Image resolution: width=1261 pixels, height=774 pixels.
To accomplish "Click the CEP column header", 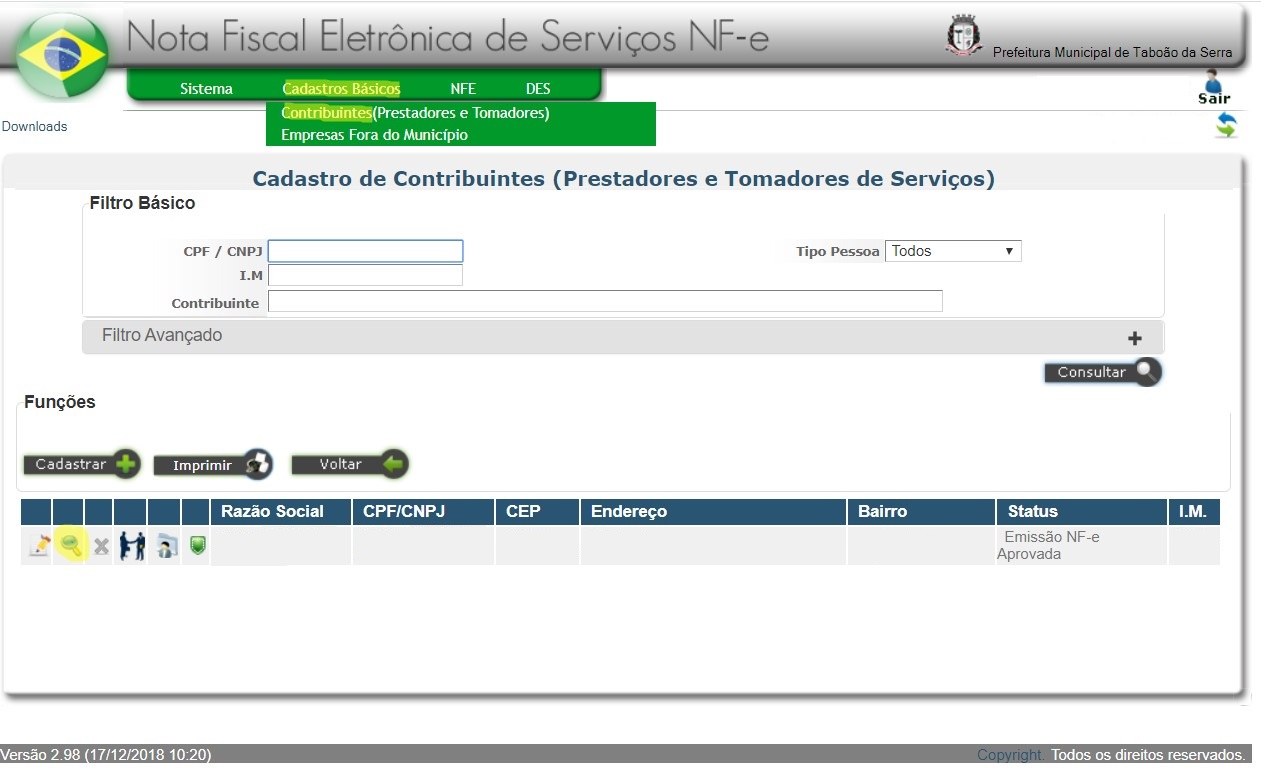I will coord(538,512).
